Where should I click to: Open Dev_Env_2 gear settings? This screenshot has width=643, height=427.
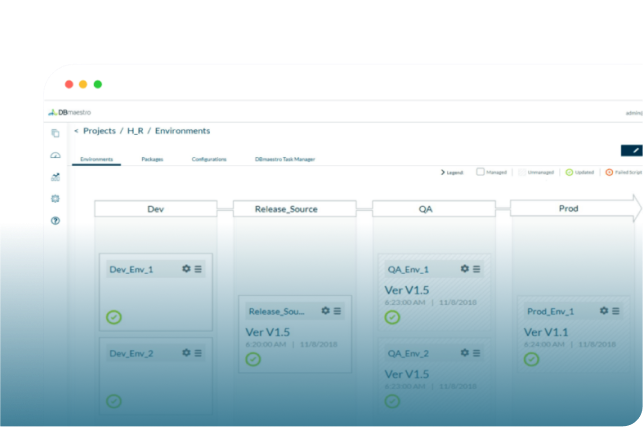186,353
